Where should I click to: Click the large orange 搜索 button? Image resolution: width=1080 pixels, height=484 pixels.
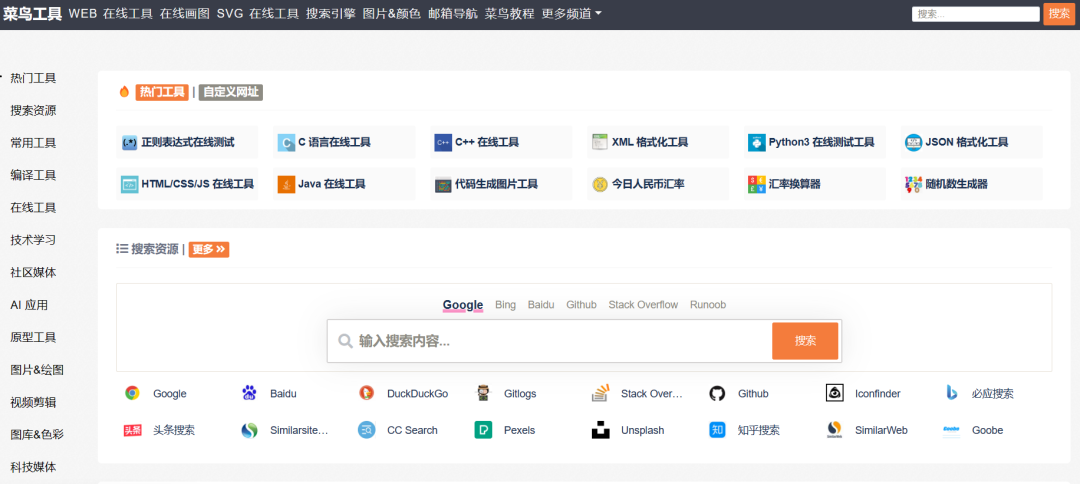pyautogui.click(x=805, y=341)
